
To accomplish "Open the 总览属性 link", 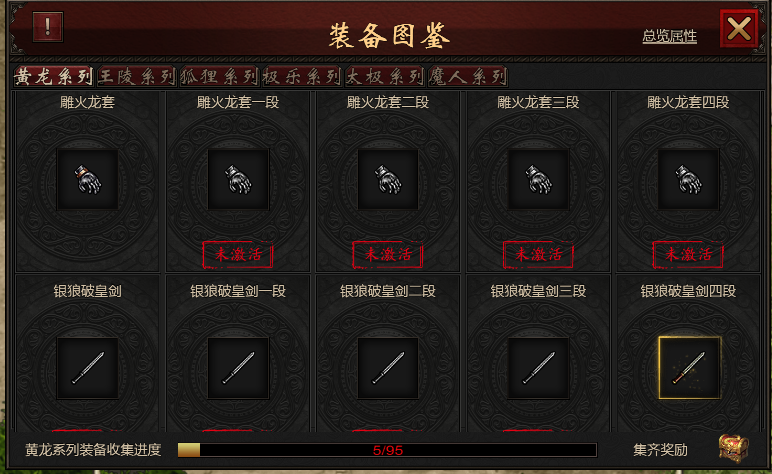I will click(669, 36).
